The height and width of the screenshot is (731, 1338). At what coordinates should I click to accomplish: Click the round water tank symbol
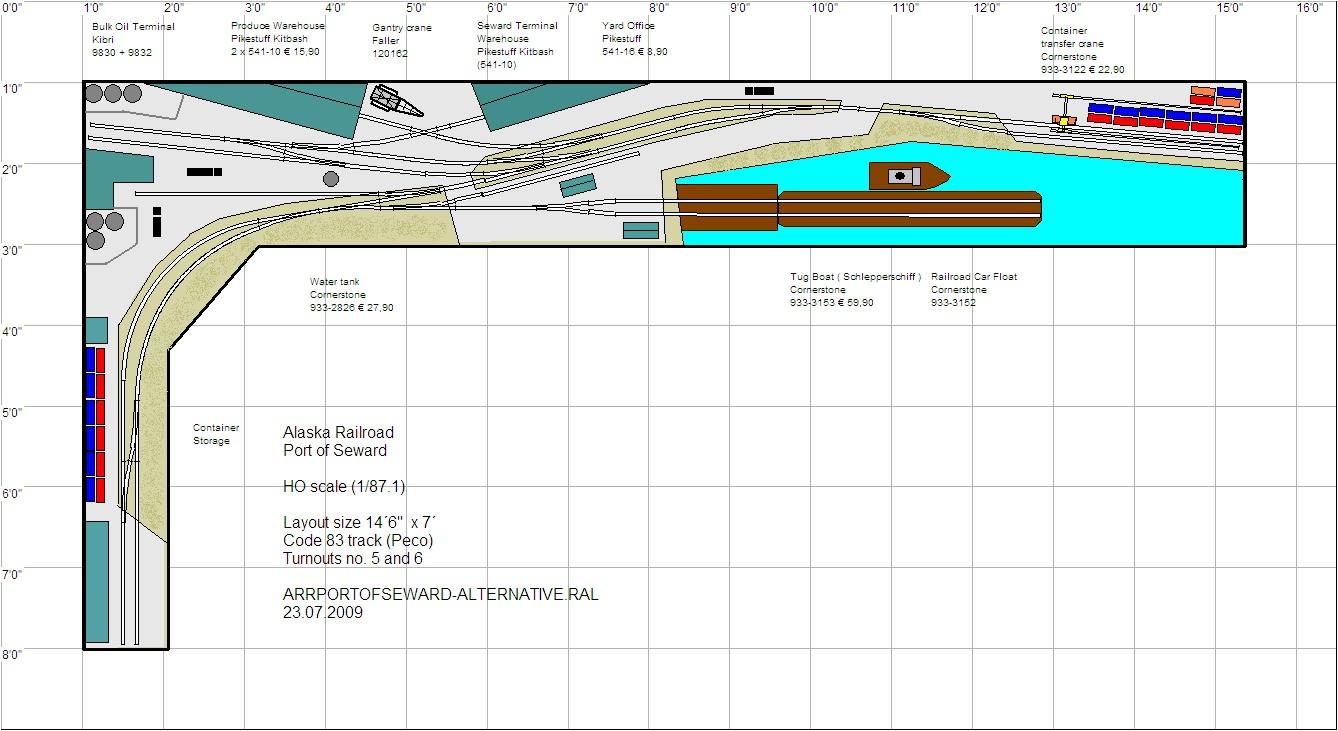[x=331, y=179]
